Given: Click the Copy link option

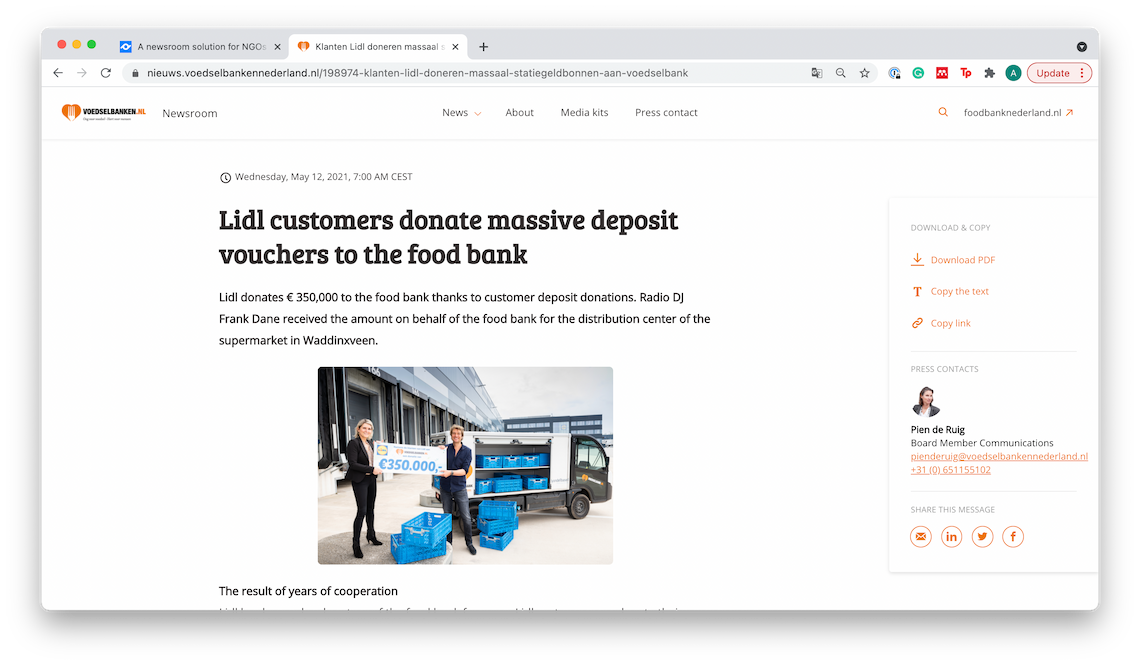Looking at the screenshot, I should point(950,323).
